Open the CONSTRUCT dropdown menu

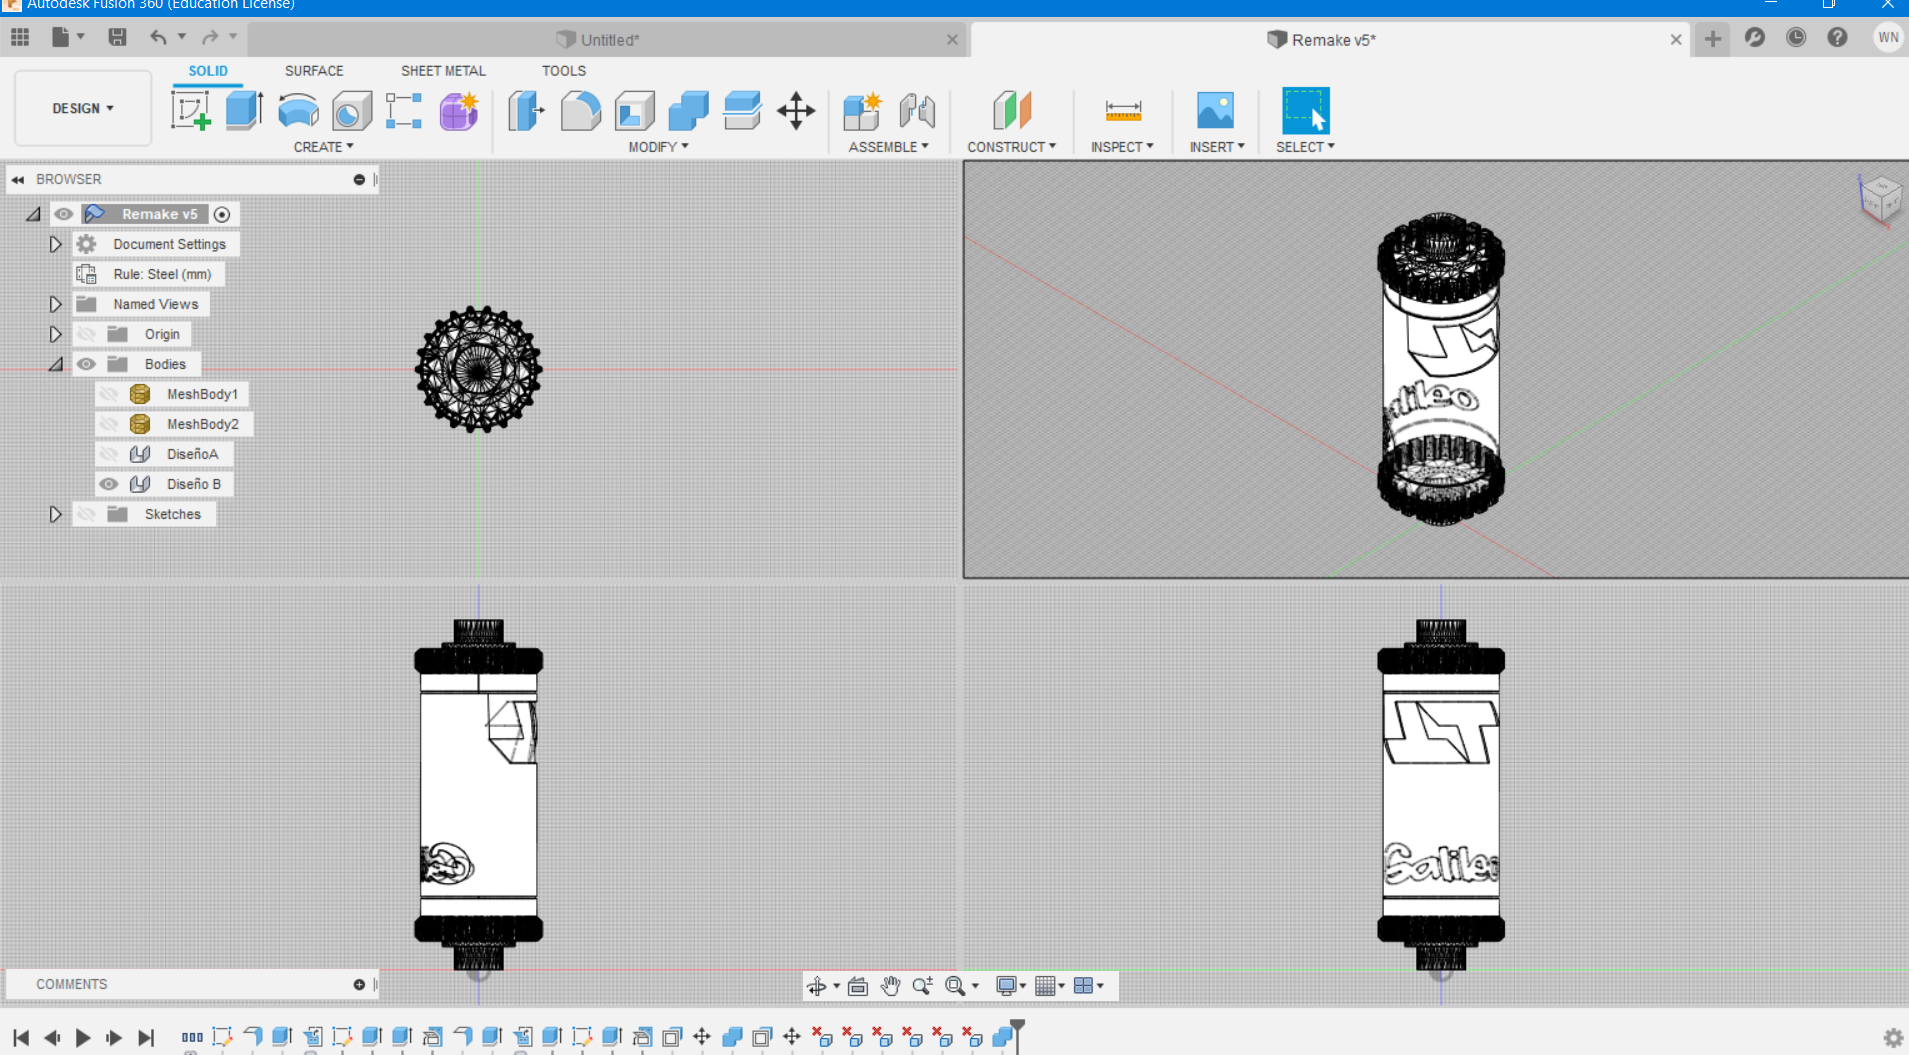tap(1011, 147)
